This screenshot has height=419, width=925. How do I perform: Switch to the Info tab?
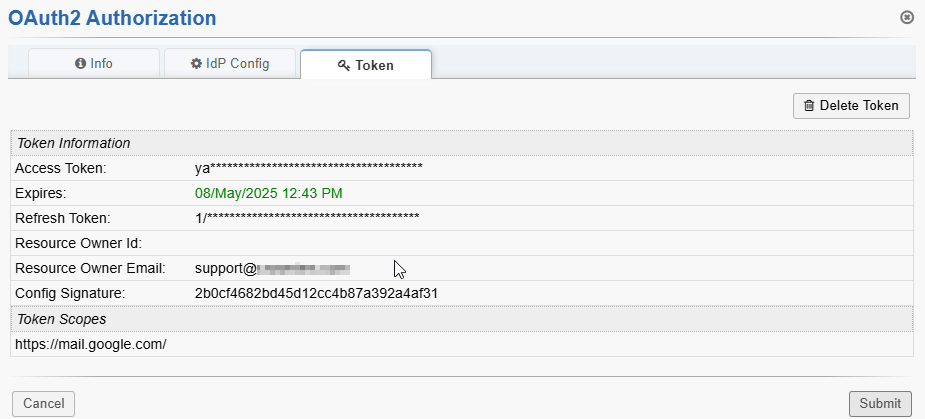pyautogui.click(x=94, y=63)
